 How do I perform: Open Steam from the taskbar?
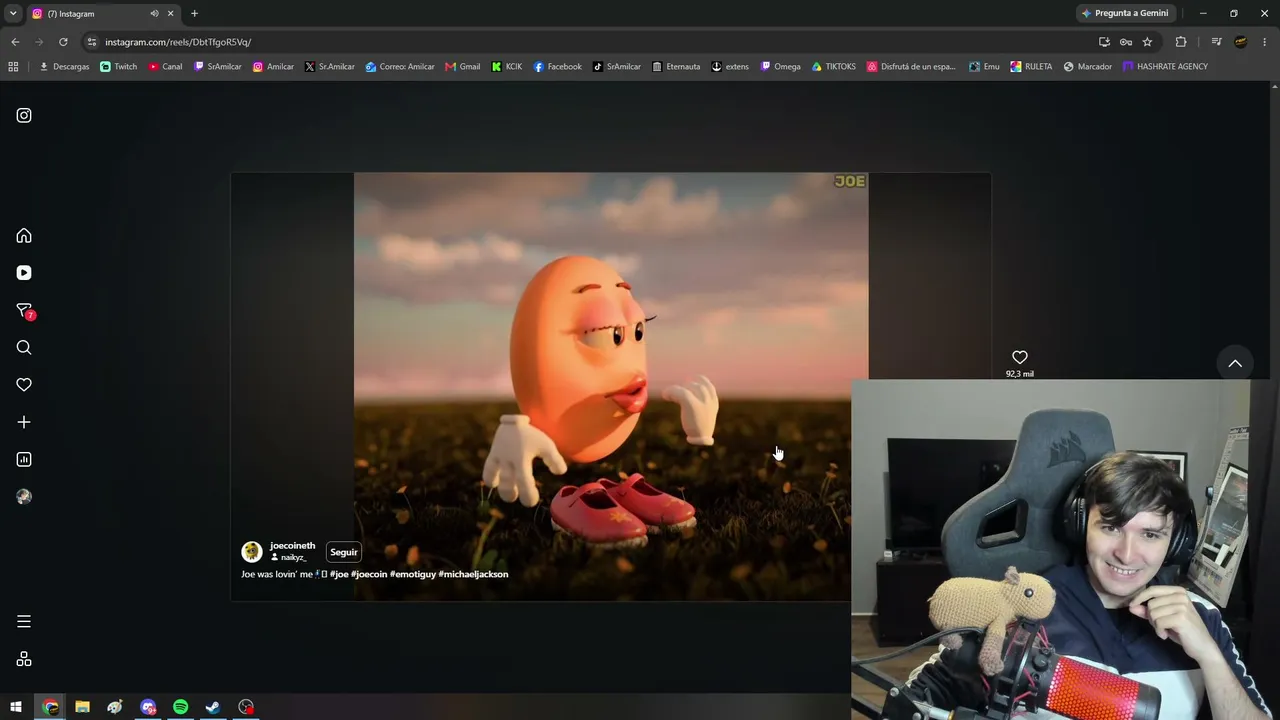click(213, 707)
